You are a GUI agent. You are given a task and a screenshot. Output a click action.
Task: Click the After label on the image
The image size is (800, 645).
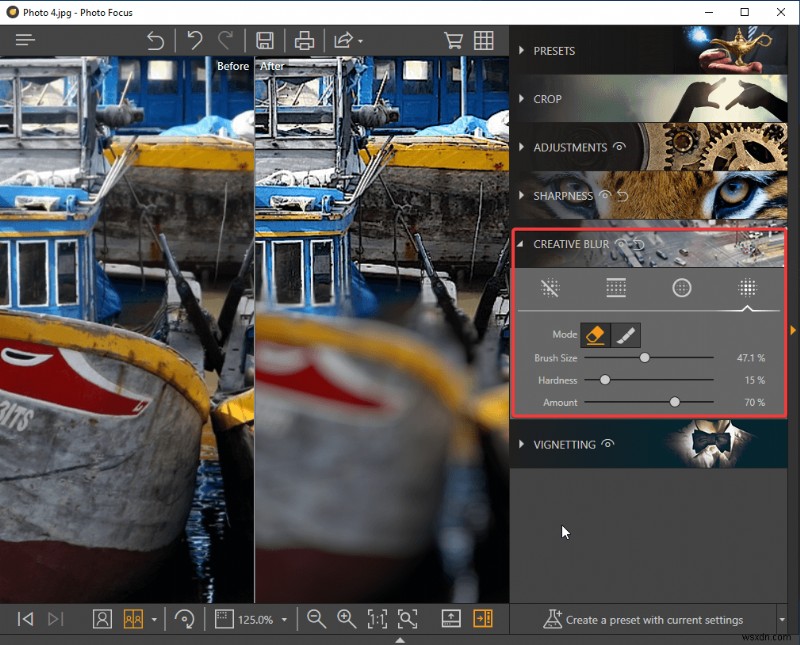coord(271,66)
